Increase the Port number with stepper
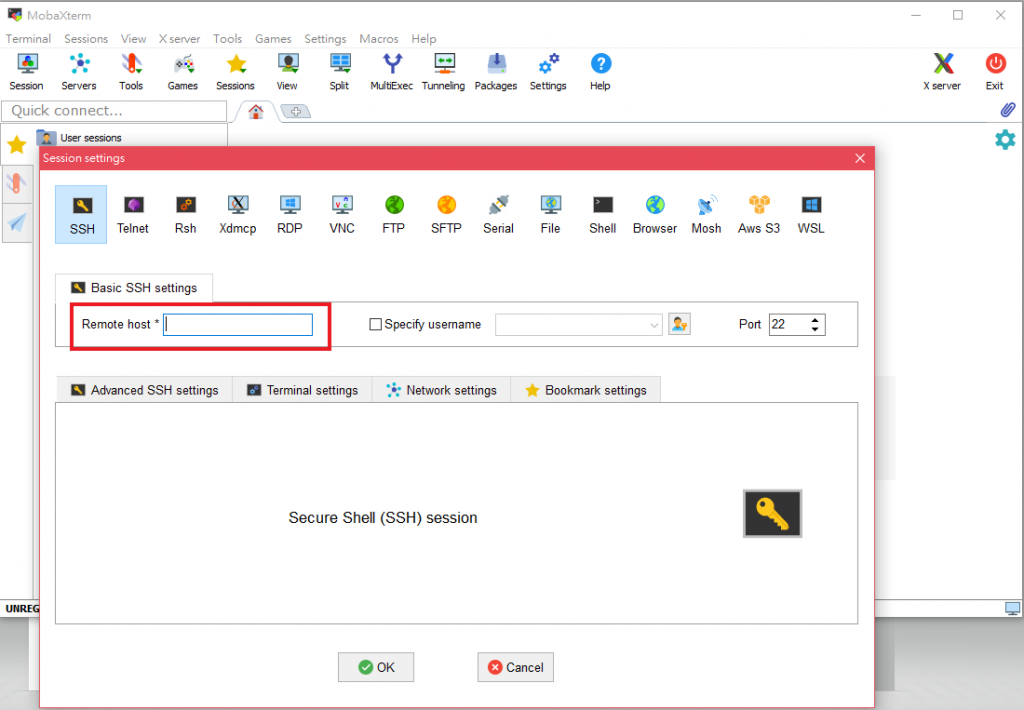 [814, 320]
